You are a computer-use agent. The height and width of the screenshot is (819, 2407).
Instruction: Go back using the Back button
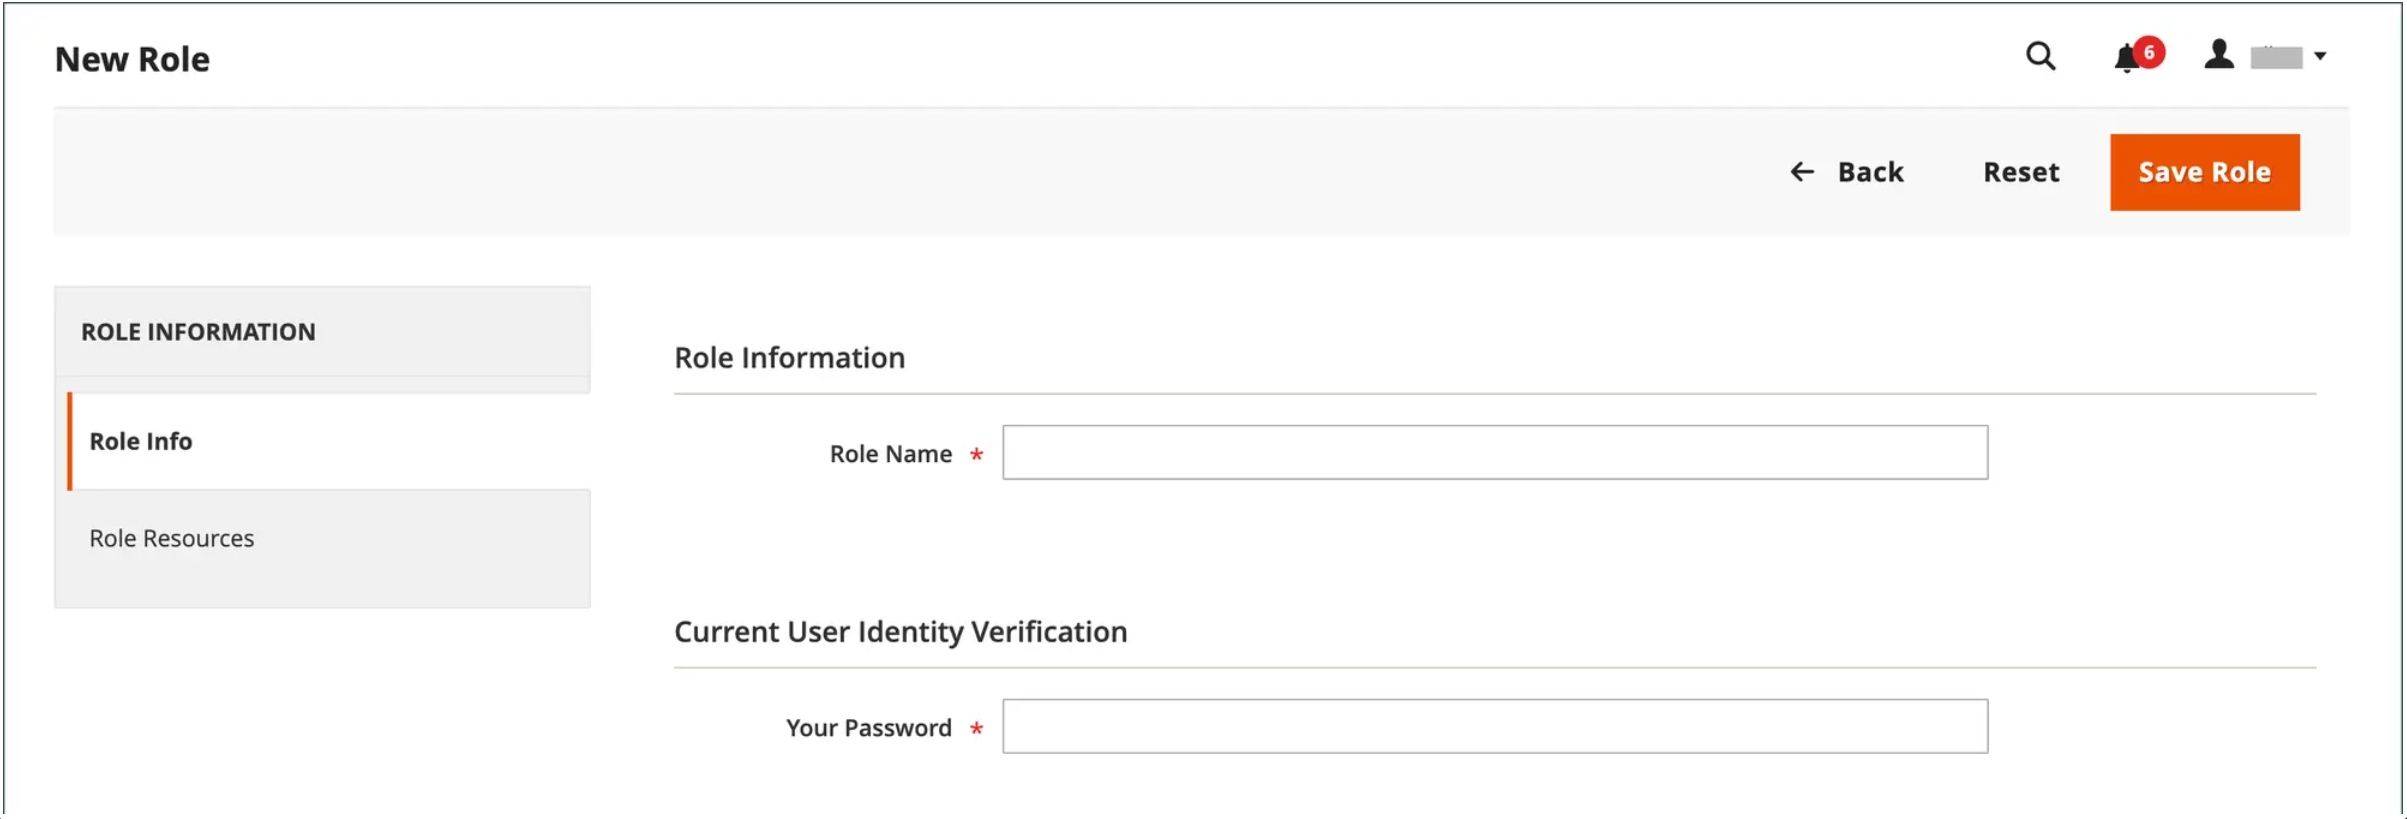[1846, 172]
